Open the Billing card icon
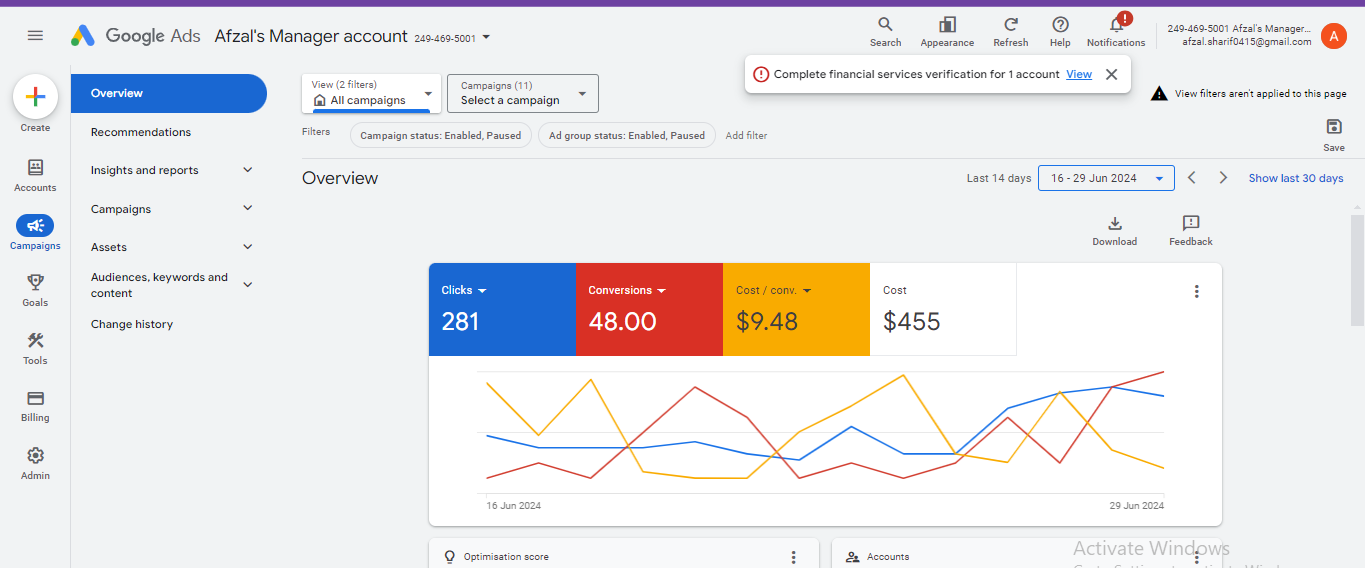 (35, 399)
